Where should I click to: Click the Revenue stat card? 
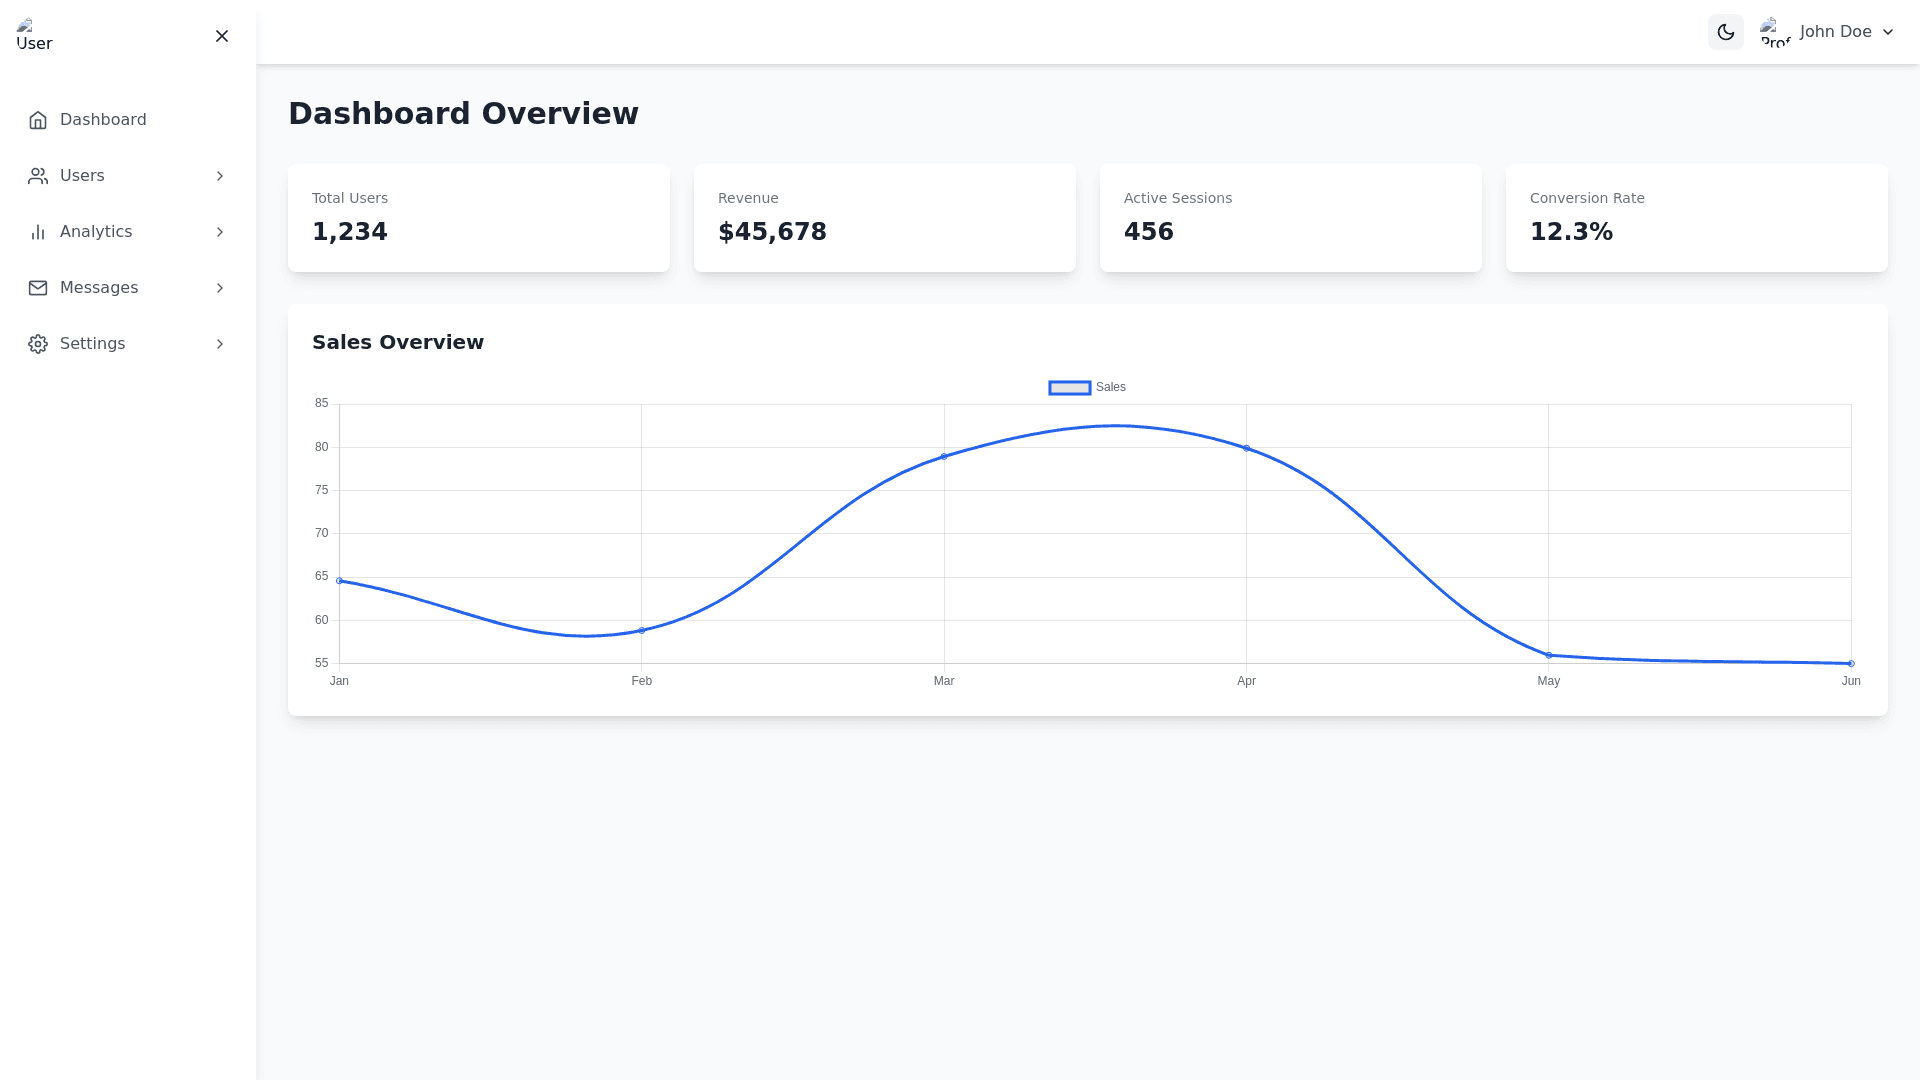[884, 217]
